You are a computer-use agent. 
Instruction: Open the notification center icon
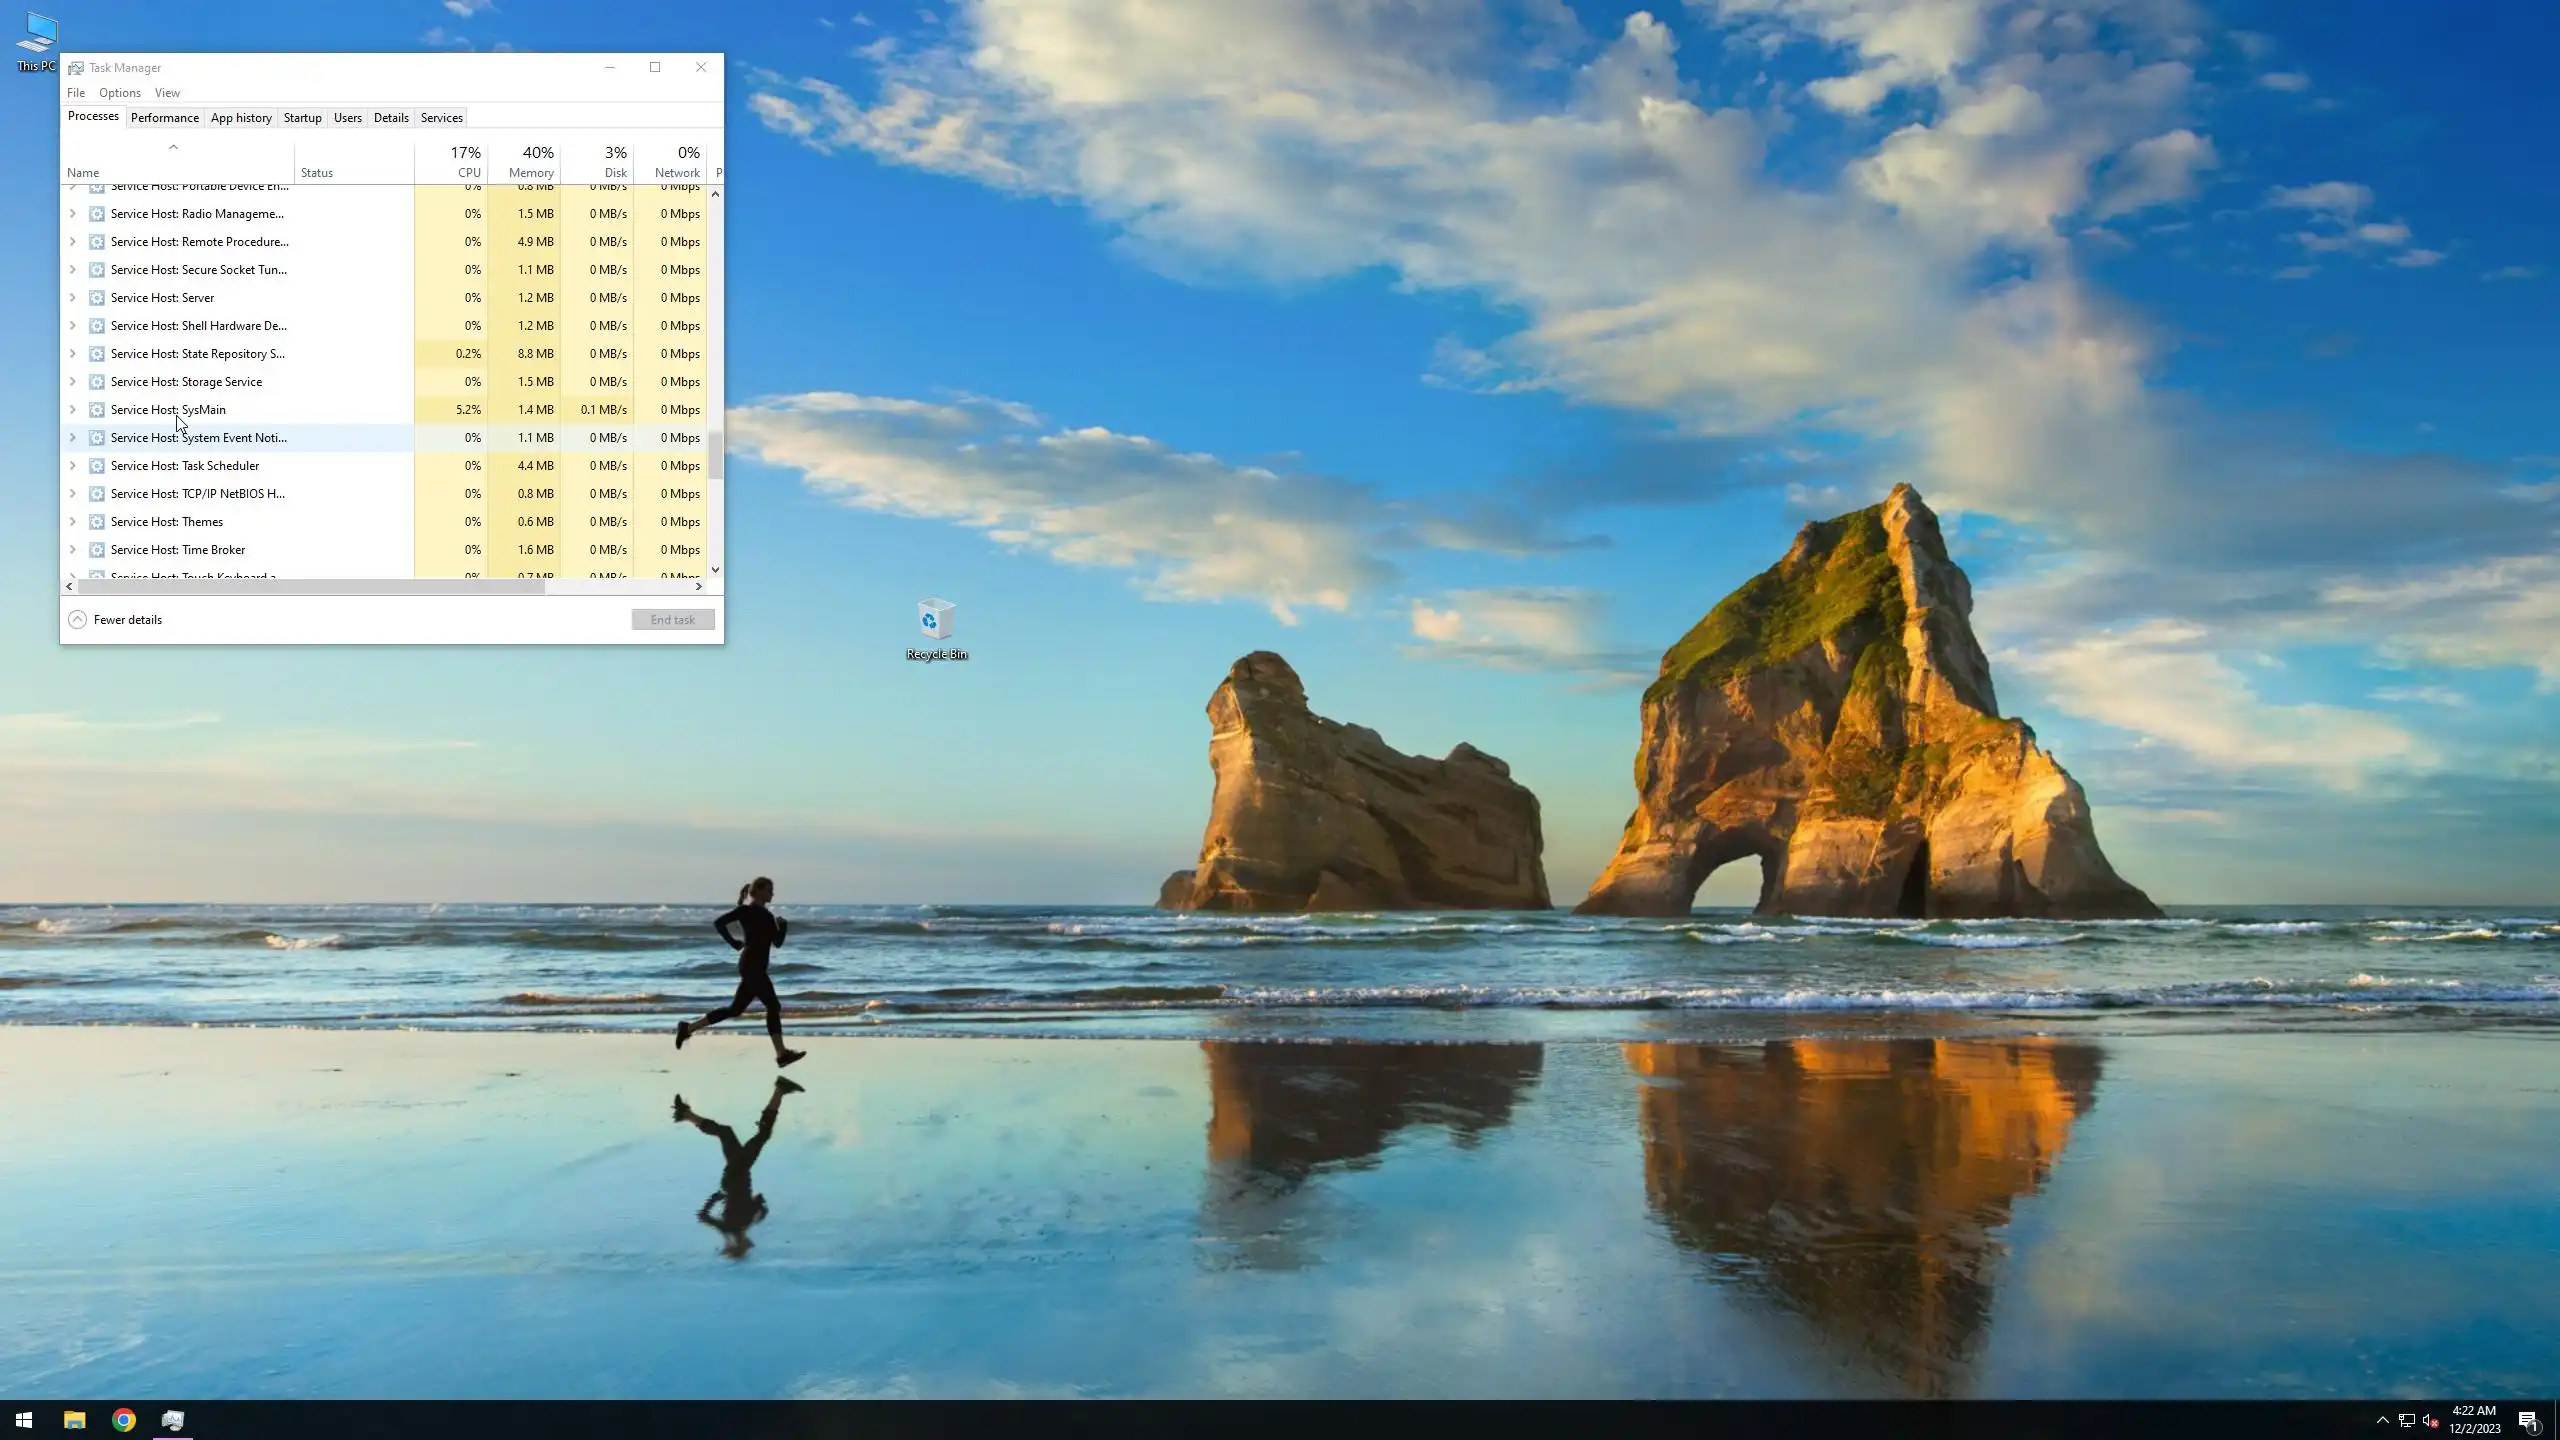tap(2527, 1421)
